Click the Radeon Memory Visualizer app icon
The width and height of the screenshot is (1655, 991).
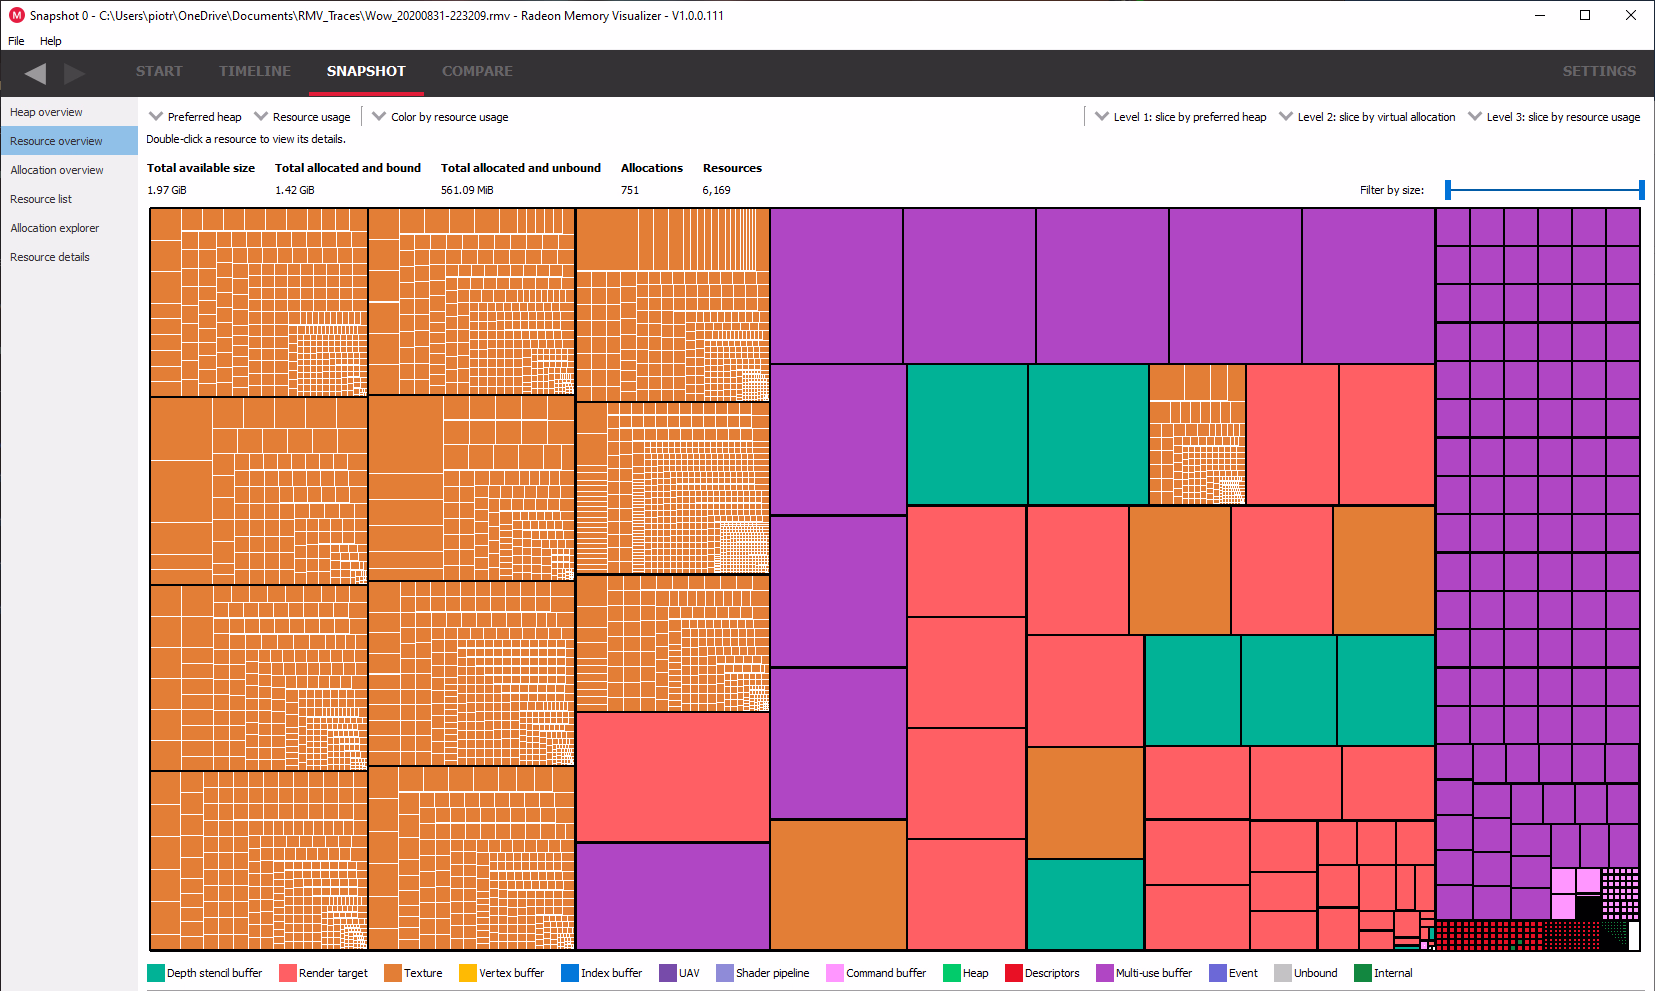tap(16, 15)
